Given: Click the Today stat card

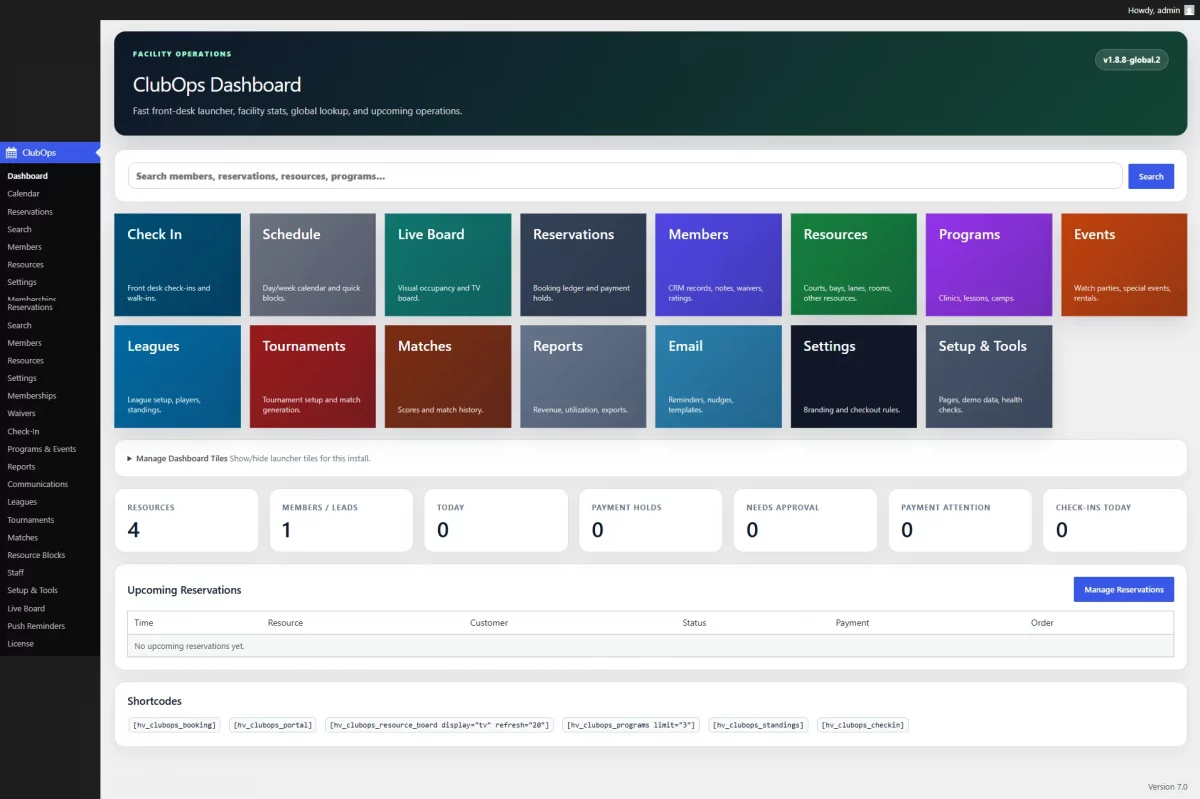Looking at the screenshot, I should (496, 520).
